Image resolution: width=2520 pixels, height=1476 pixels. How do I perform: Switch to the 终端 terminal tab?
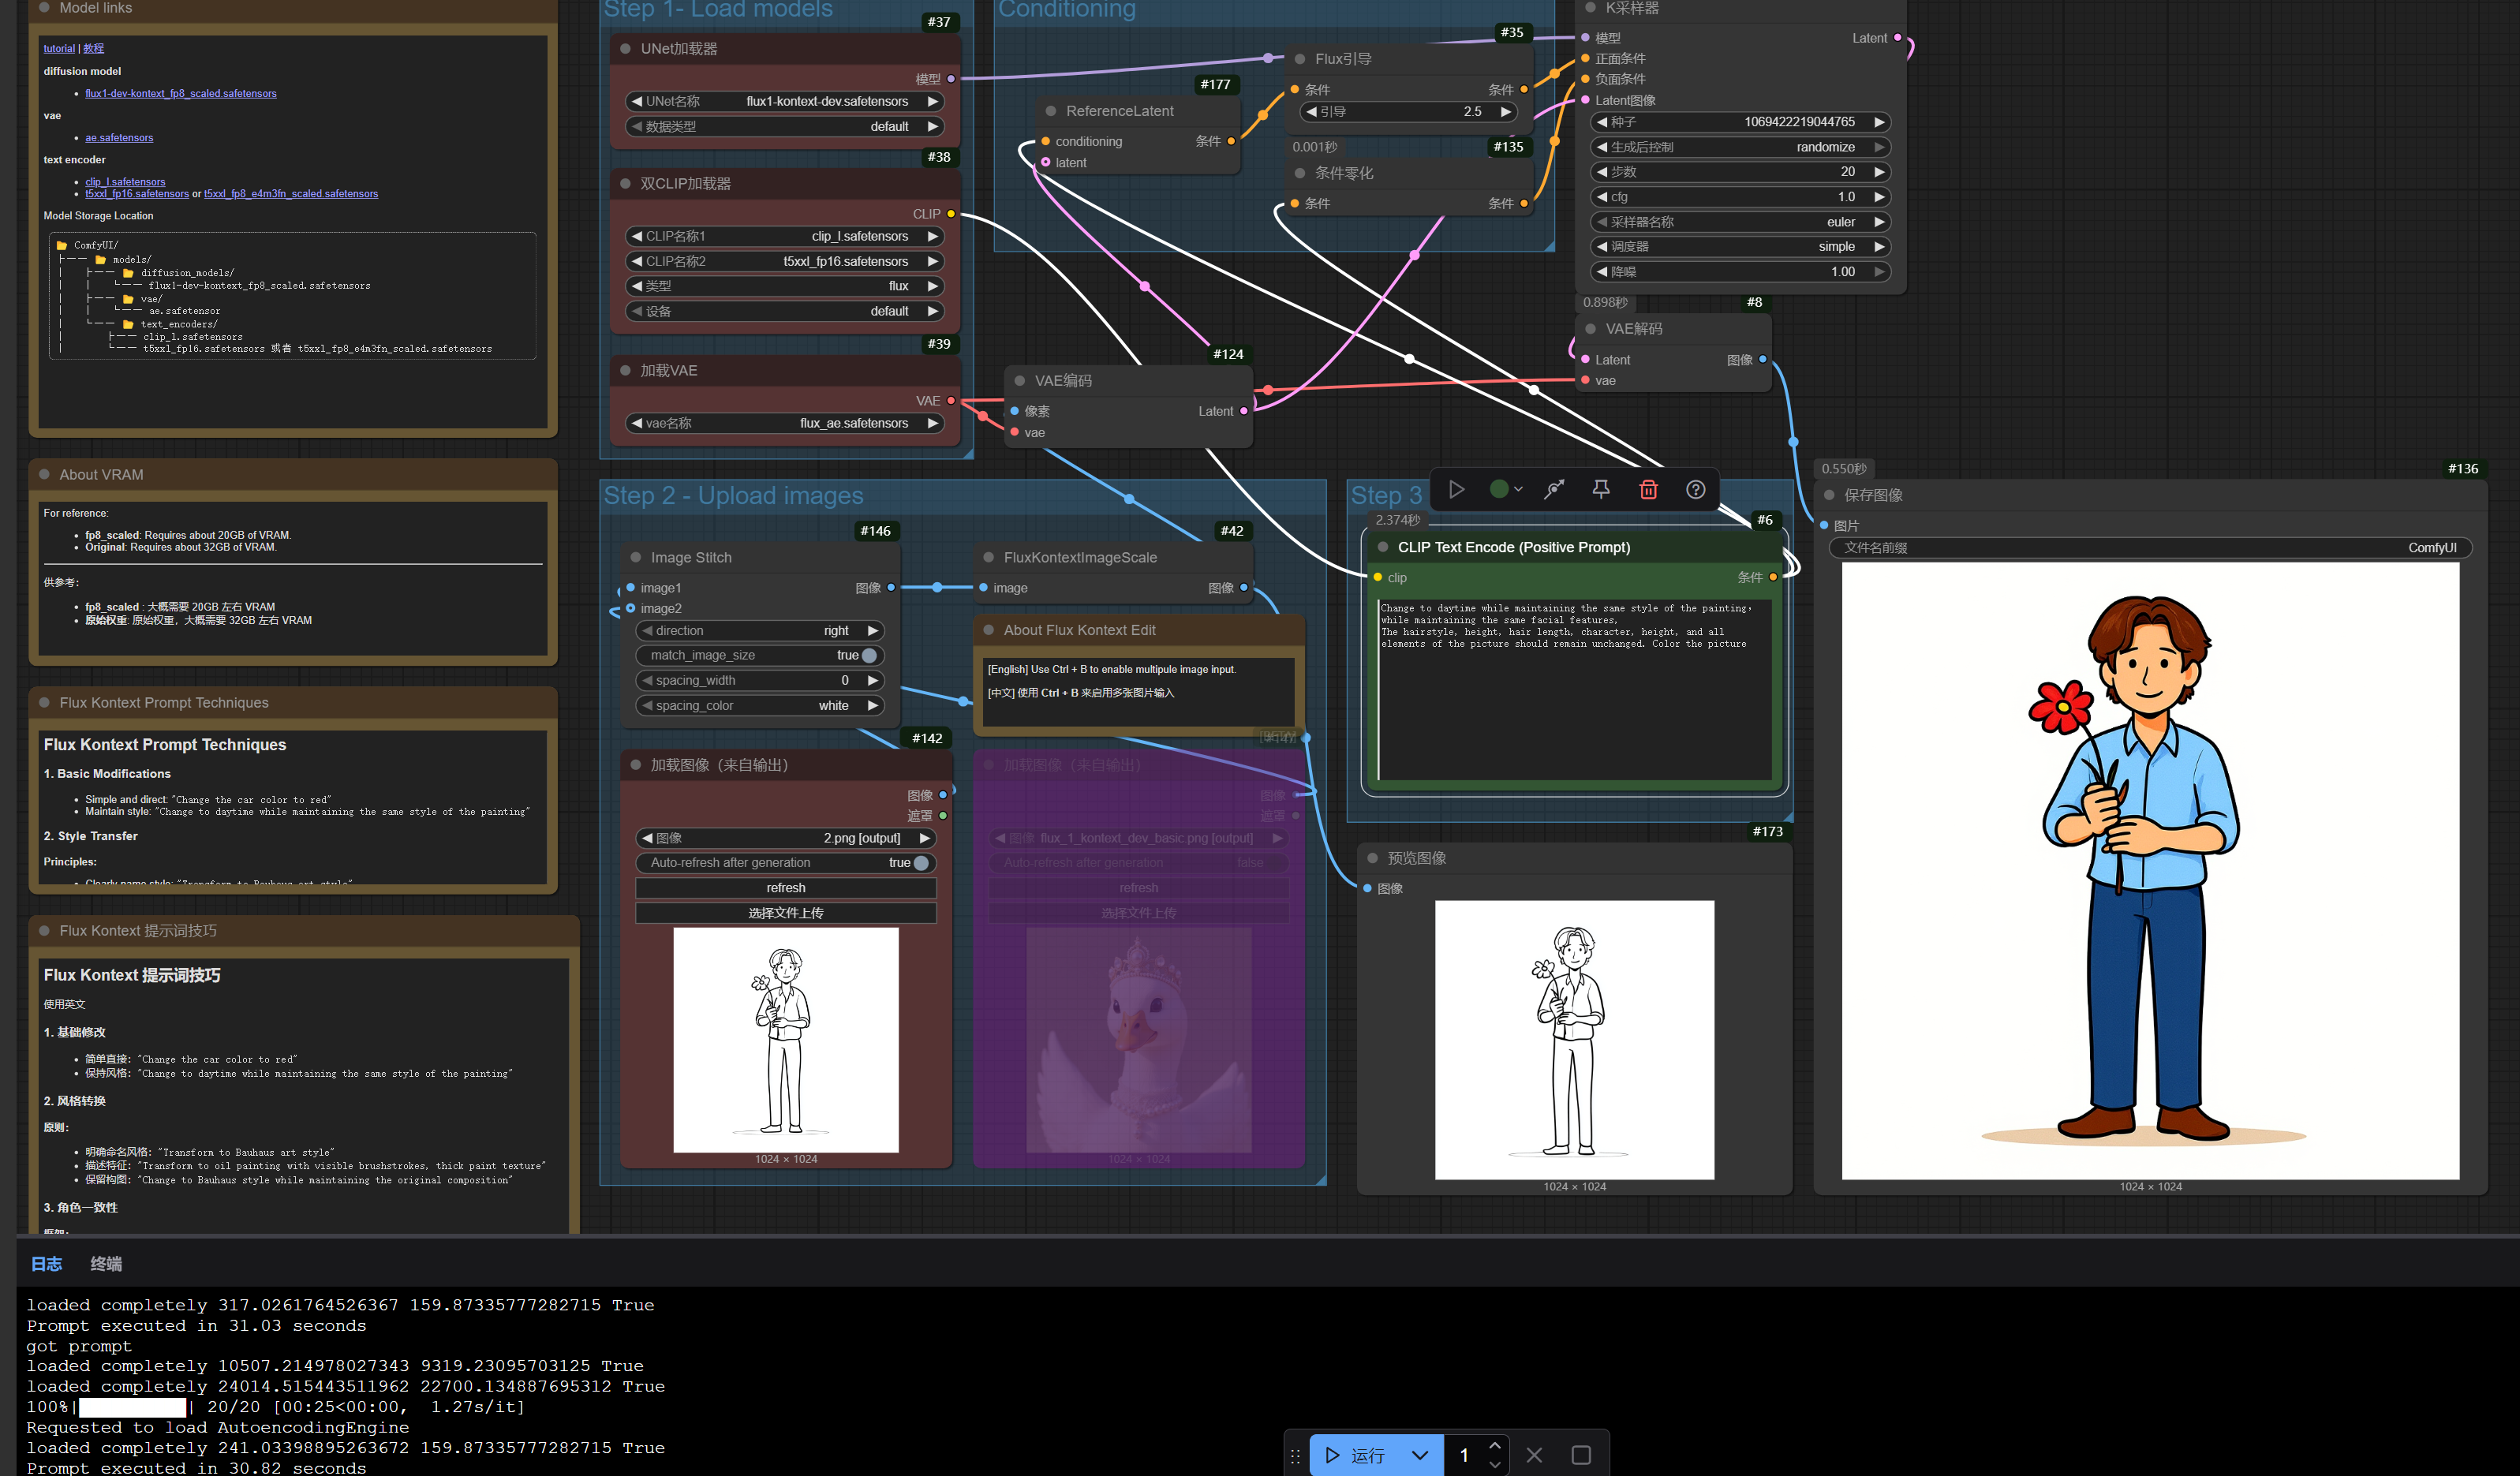106,1264
